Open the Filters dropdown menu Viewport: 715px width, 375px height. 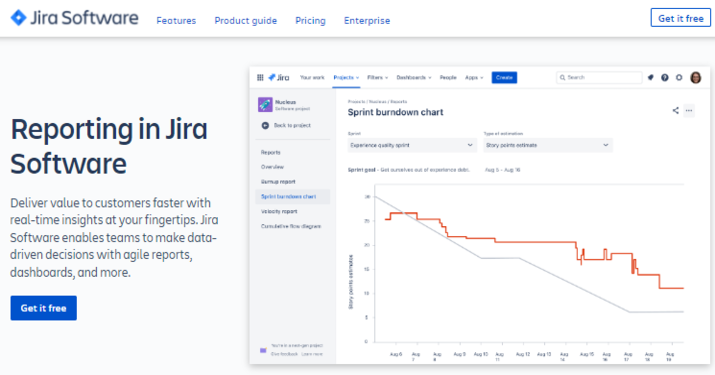378,78
